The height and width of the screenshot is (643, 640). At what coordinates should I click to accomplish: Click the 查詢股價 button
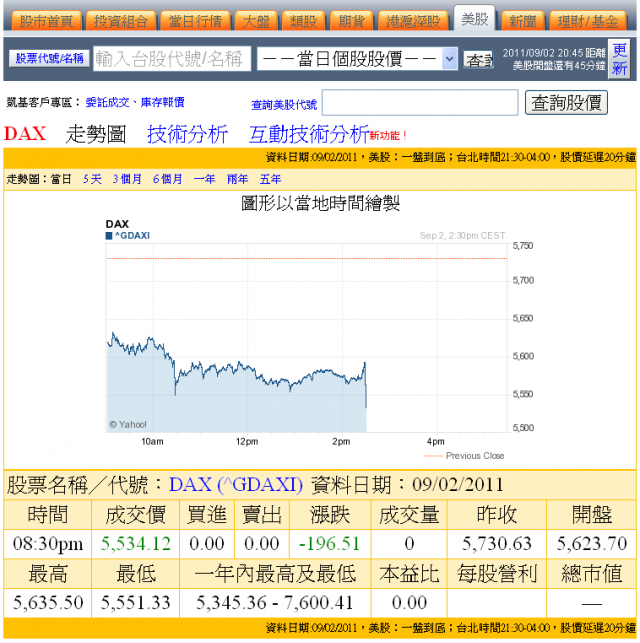[x=566, y=103]
